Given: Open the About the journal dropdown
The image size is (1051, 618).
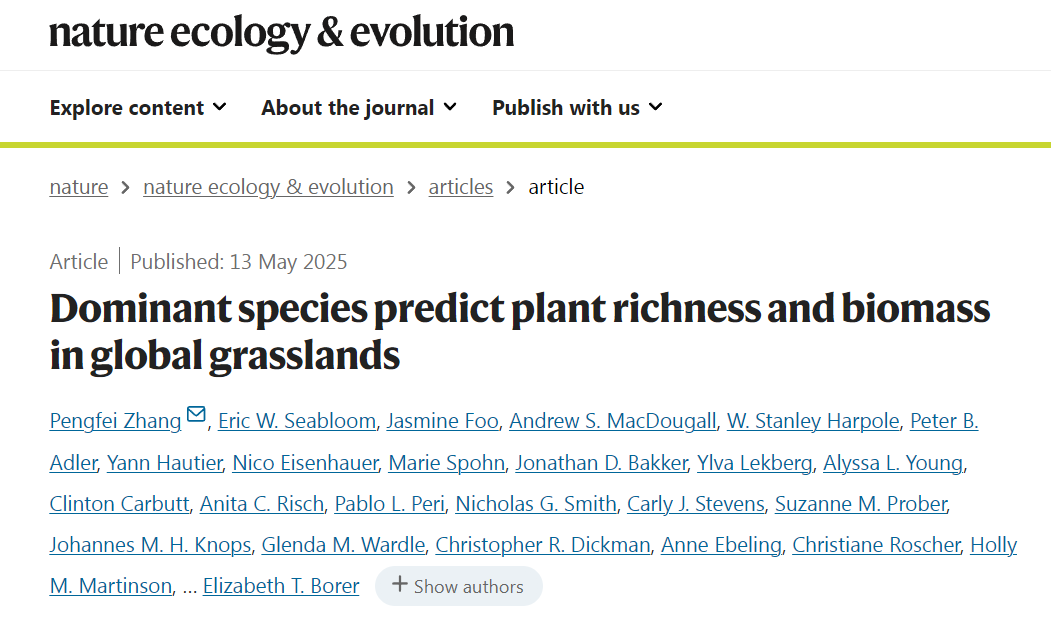Looking at the screenshot, I should [x=359, y=107].
